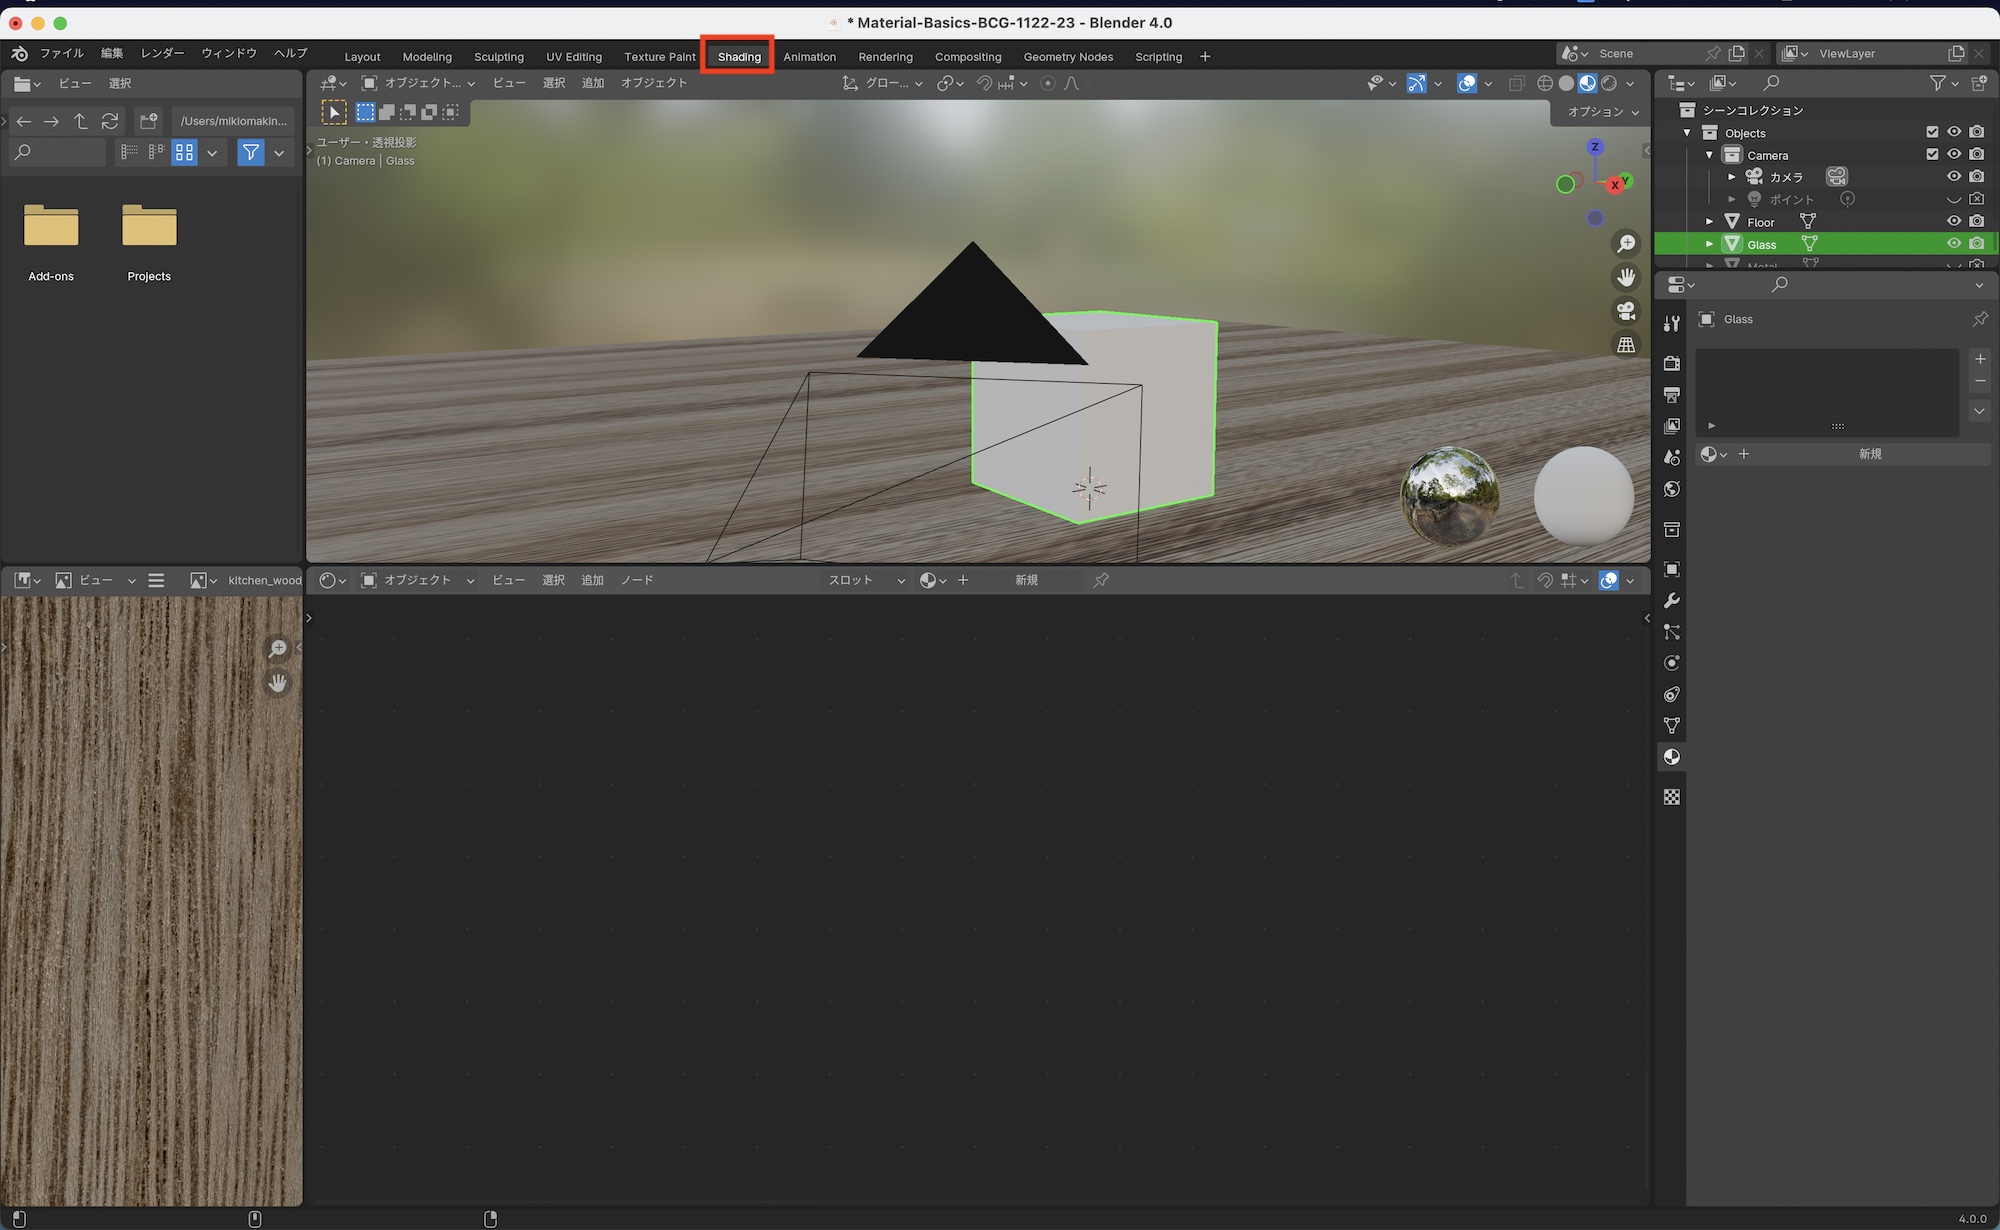Viewport: 2000px width, 1230px height.
Task: Open the Render properties tab icon
Action: point(1671,363)
